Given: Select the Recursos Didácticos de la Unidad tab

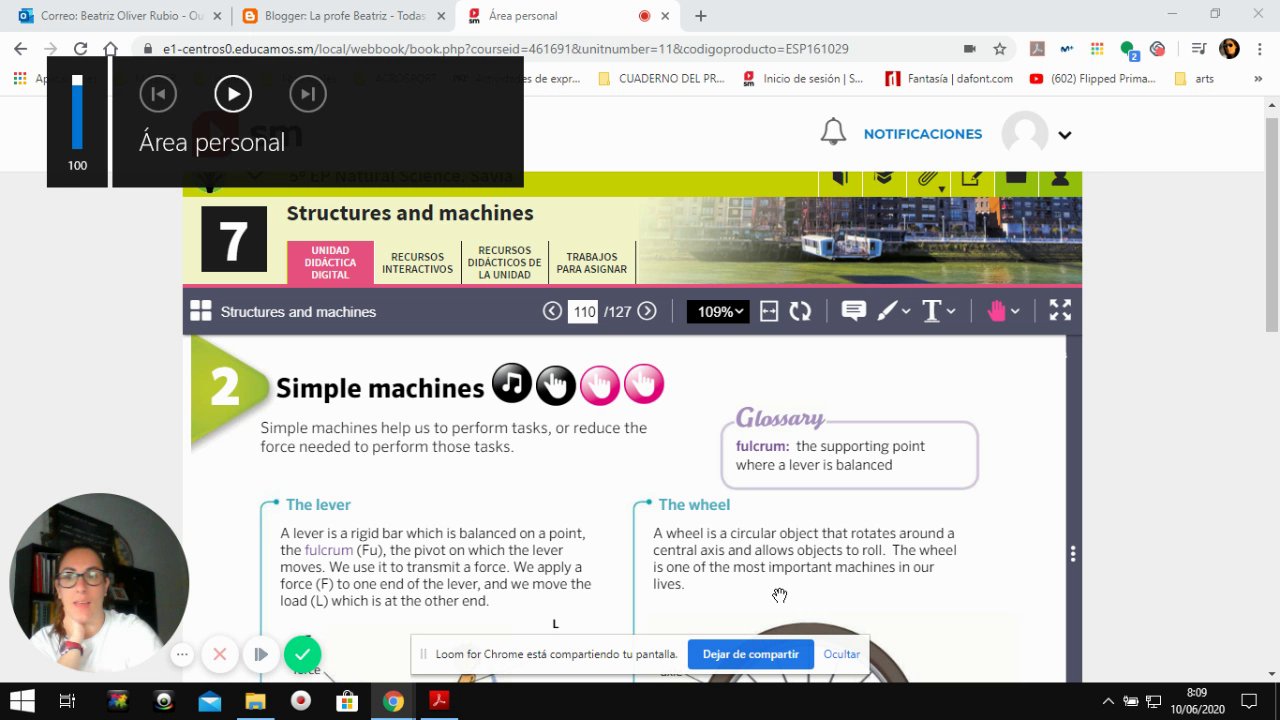Looking at the screenshot, I should pos(504,263).
